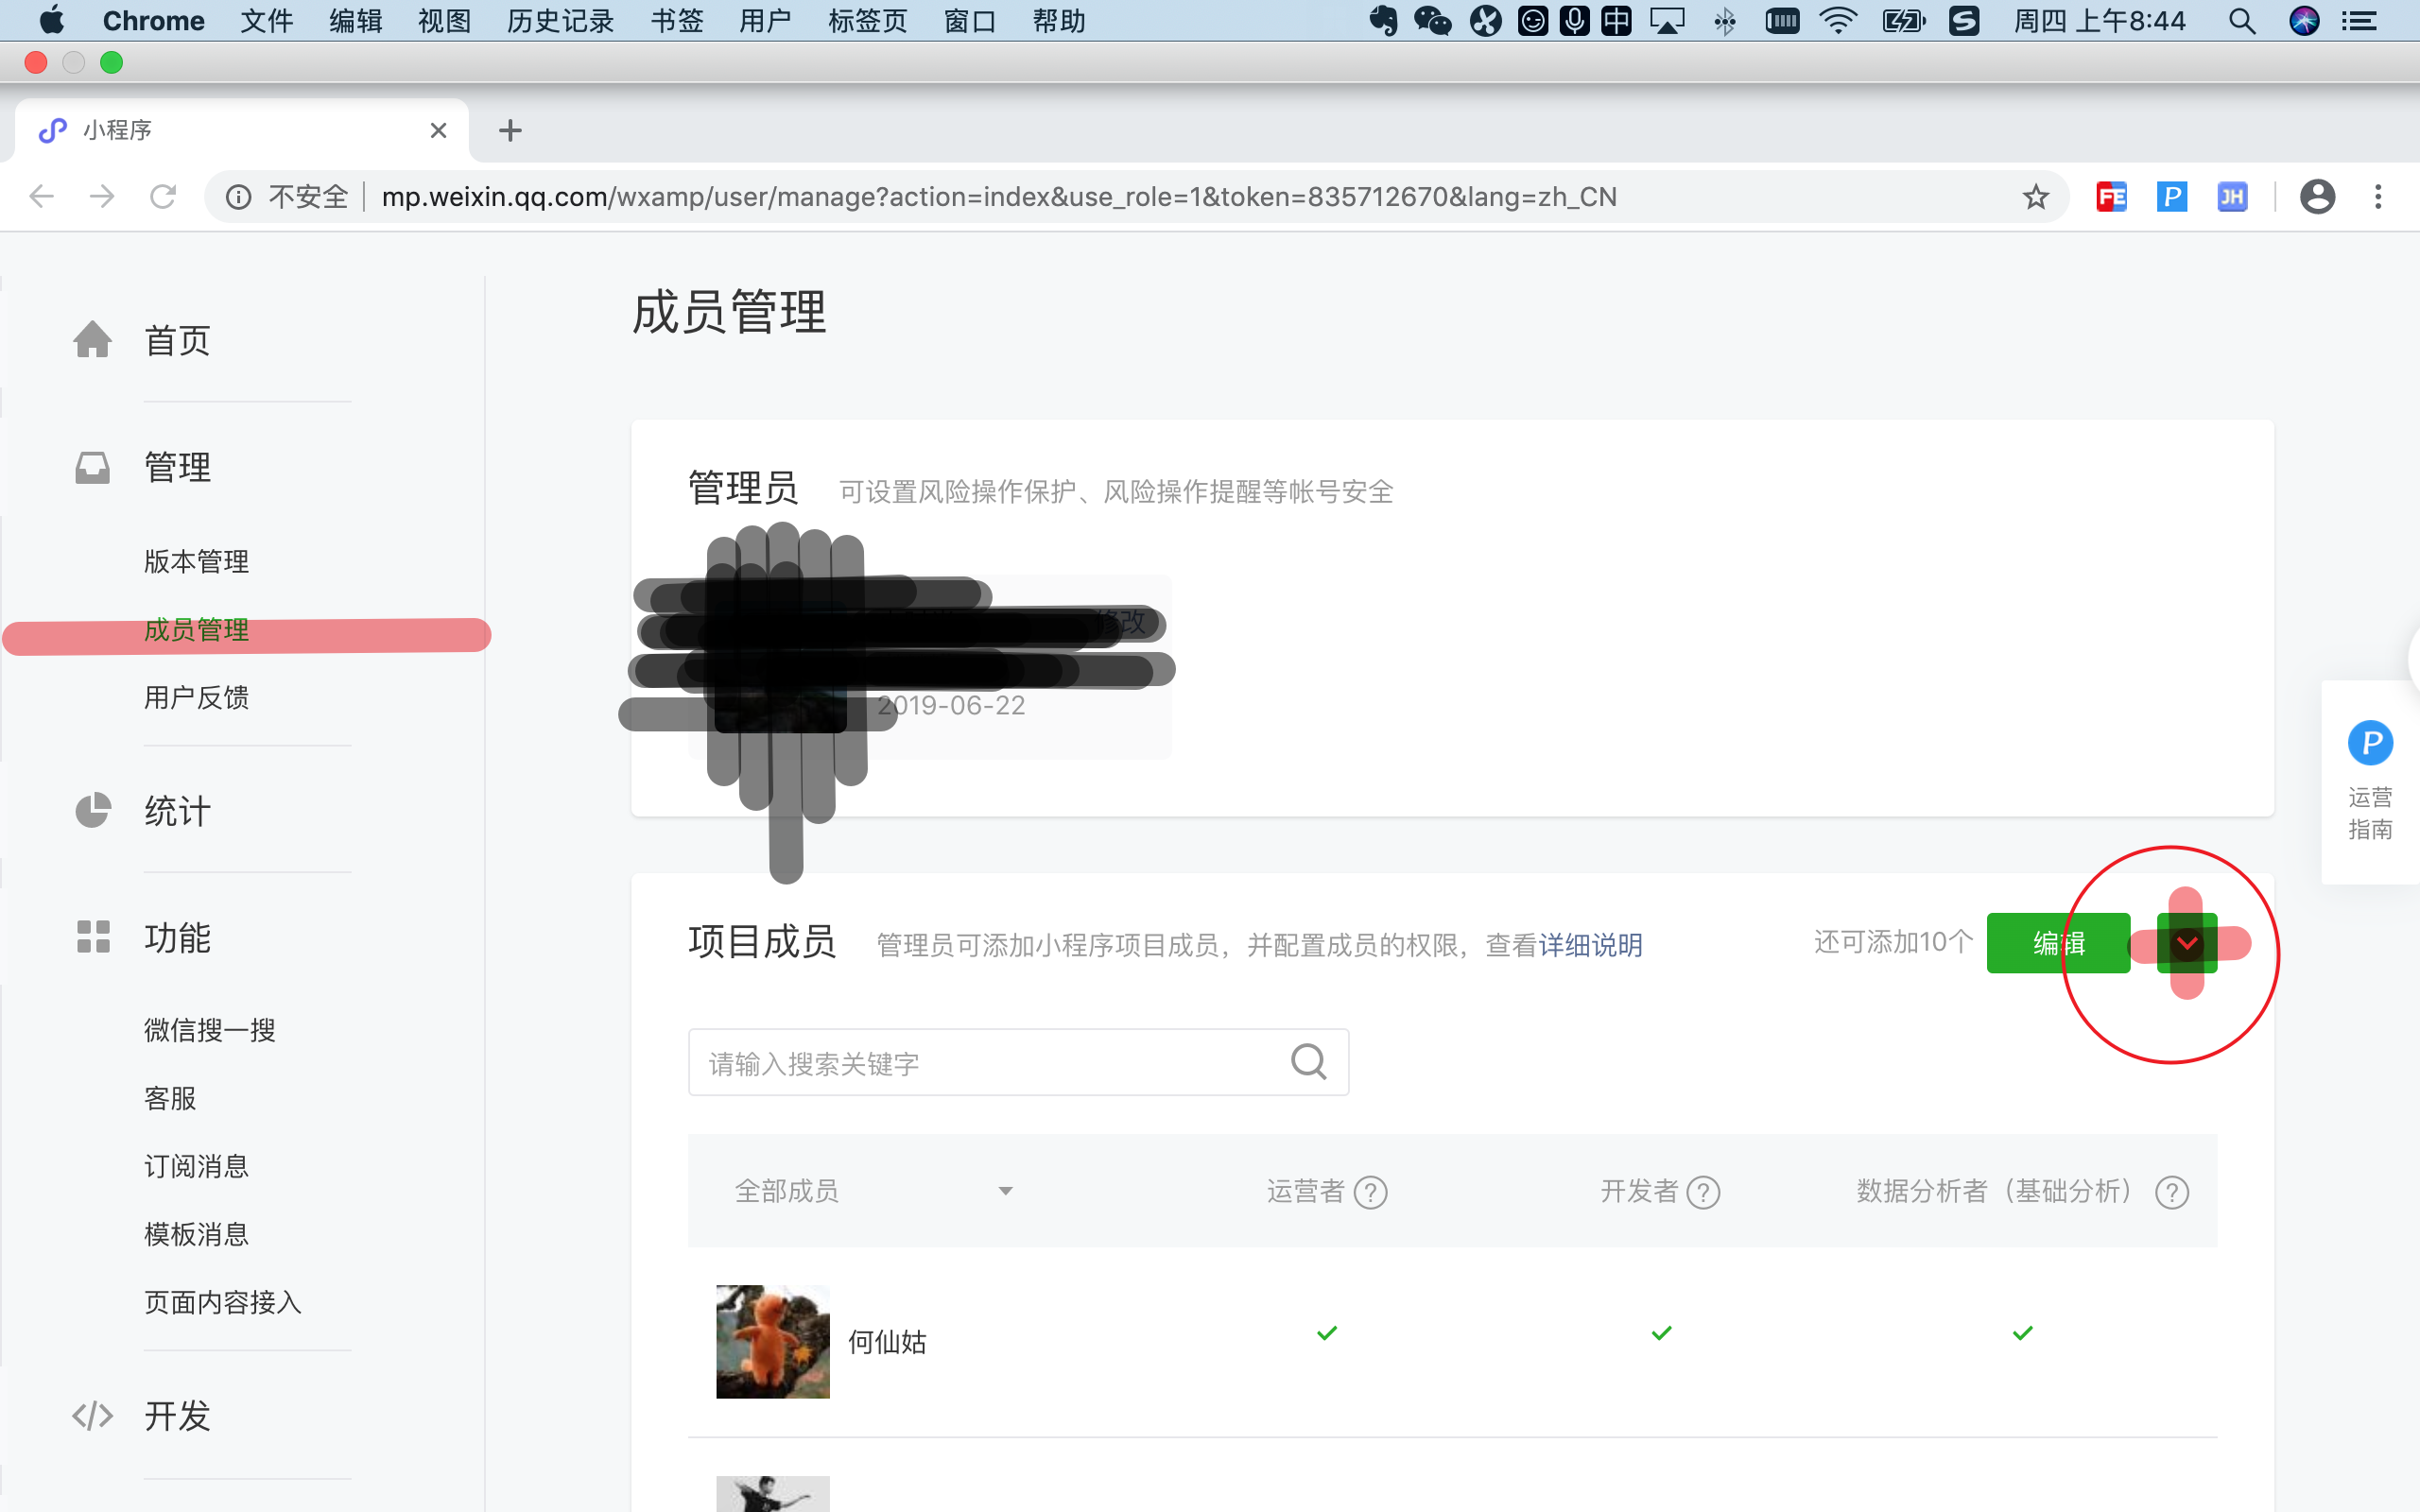Toggle 何仙姑's 开发者 permission checkmark

[x=1661, y=1333]
